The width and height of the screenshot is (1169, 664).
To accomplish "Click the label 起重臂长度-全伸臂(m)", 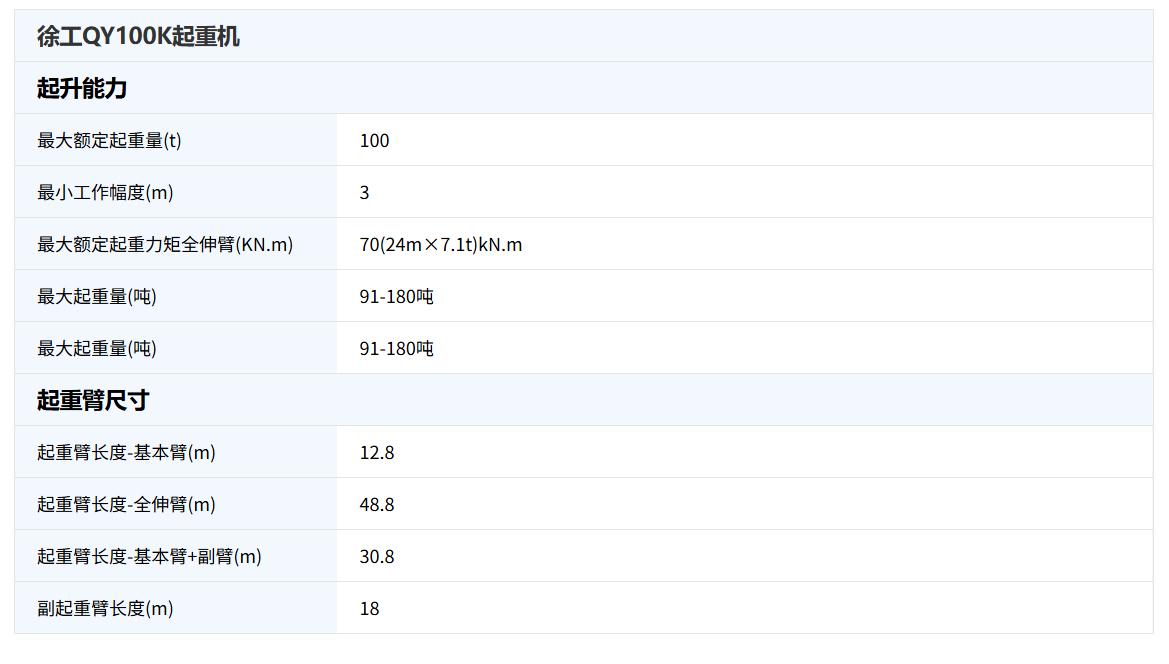I will [x=126, y=505].
